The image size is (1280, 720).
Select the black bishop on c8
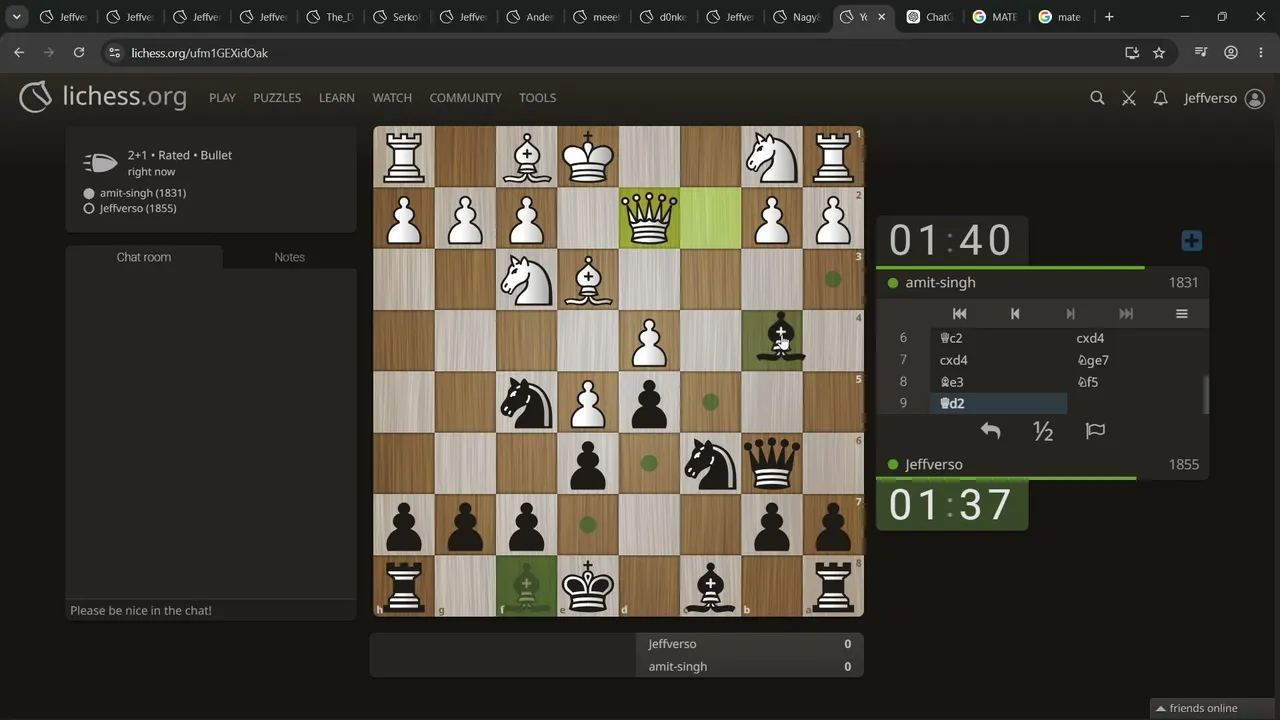711,586
